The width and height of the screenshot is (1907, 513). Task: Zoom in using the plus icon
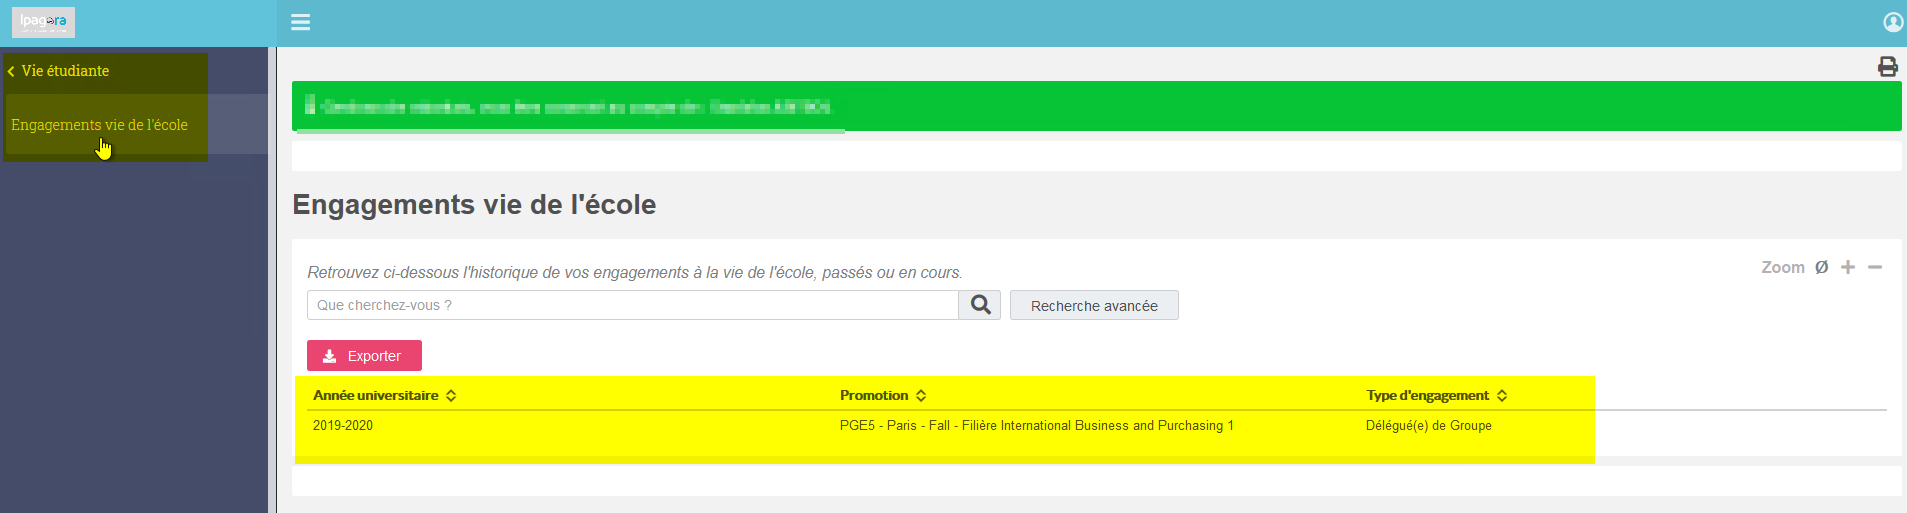click(x=1848, y=267)
